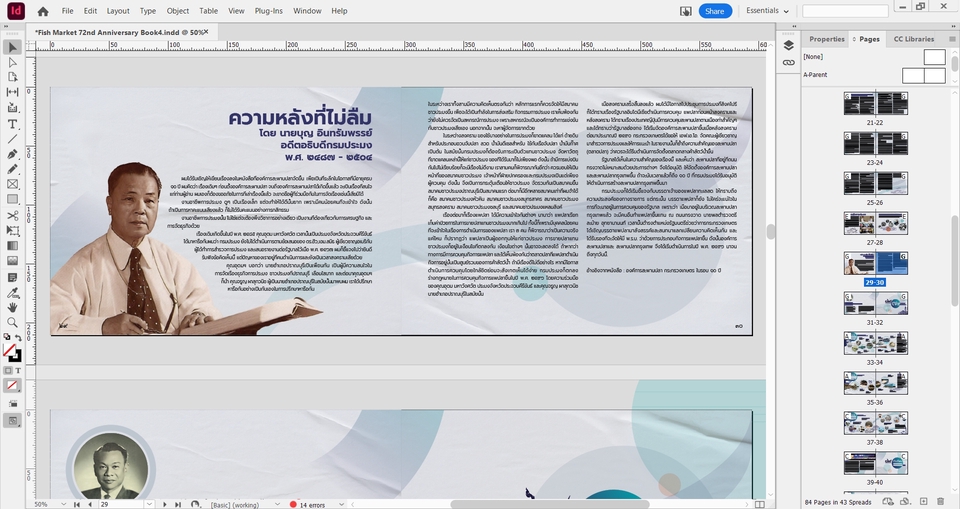Select the Eyedropper tool
The height and width of the screenshot is (509, 960).
tap(13, 293)
